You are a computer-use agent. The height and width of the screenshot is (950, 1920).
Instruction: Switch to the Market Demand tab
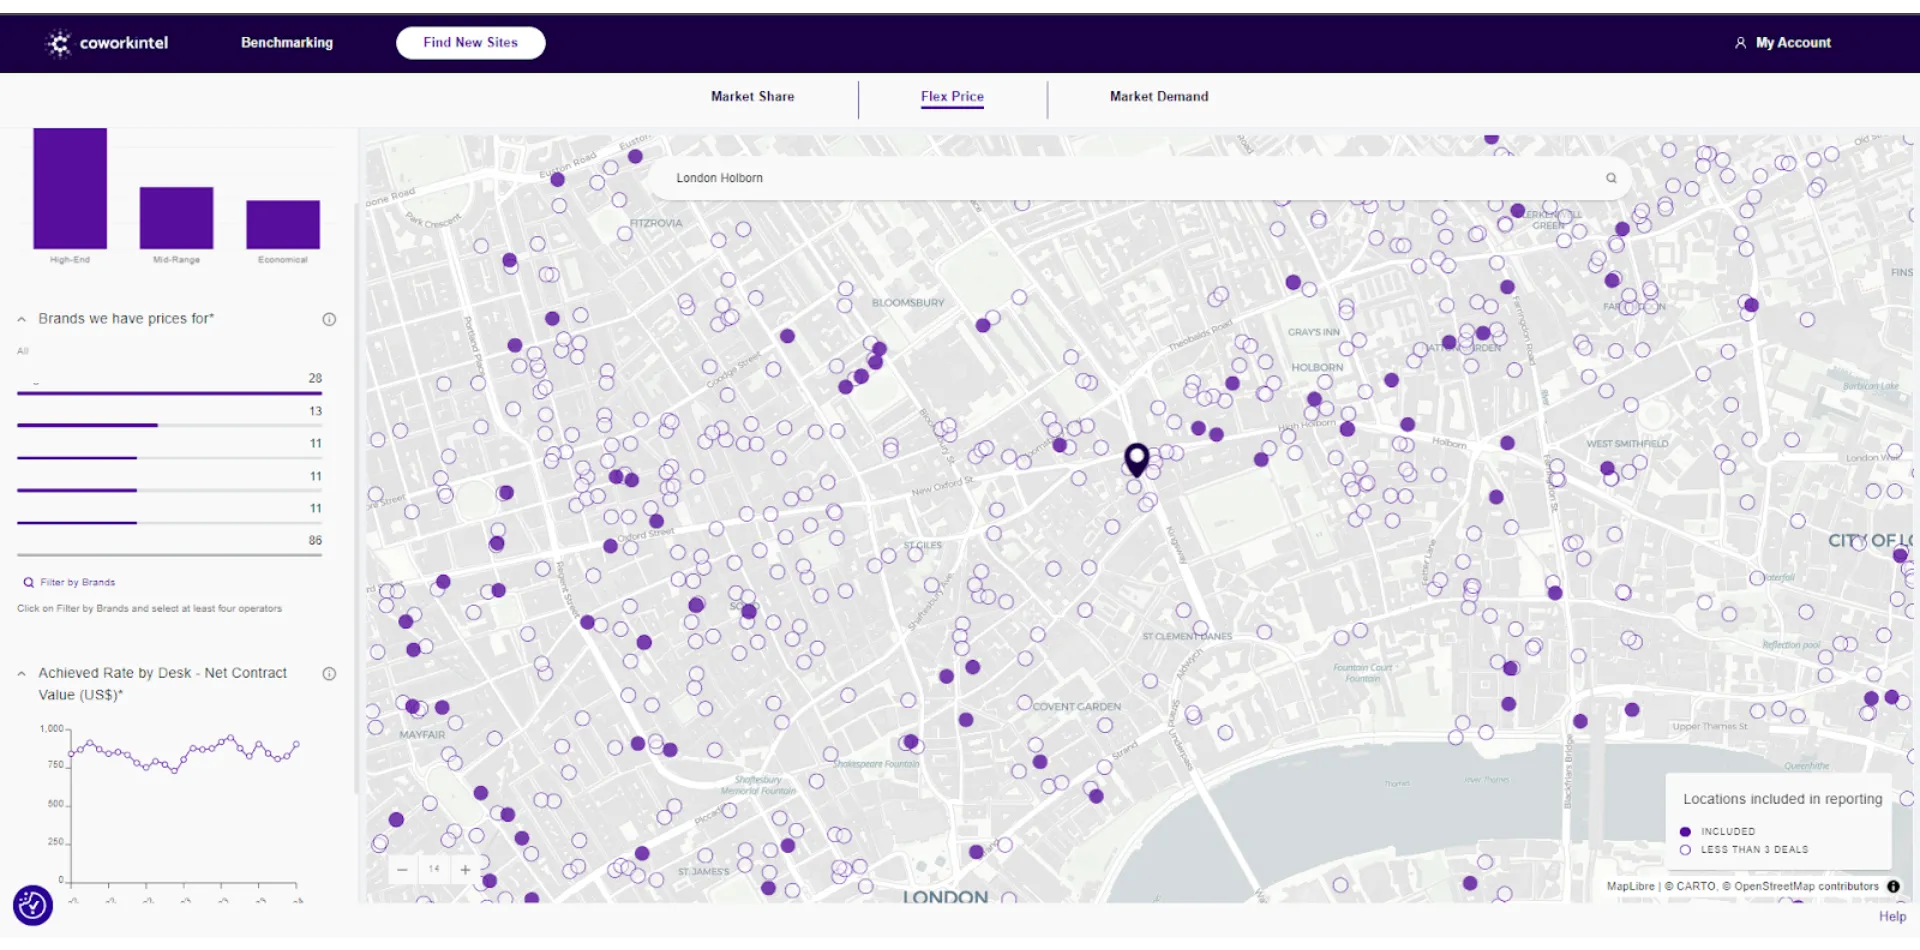1158,96
